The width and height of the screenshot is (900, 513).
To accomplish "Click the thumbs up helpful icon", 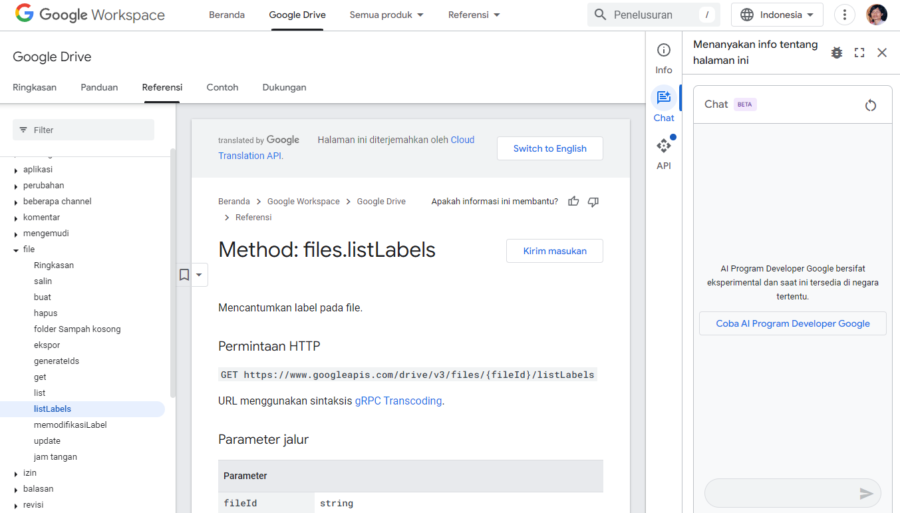I will pyautogui.click(x=573, y=201).
